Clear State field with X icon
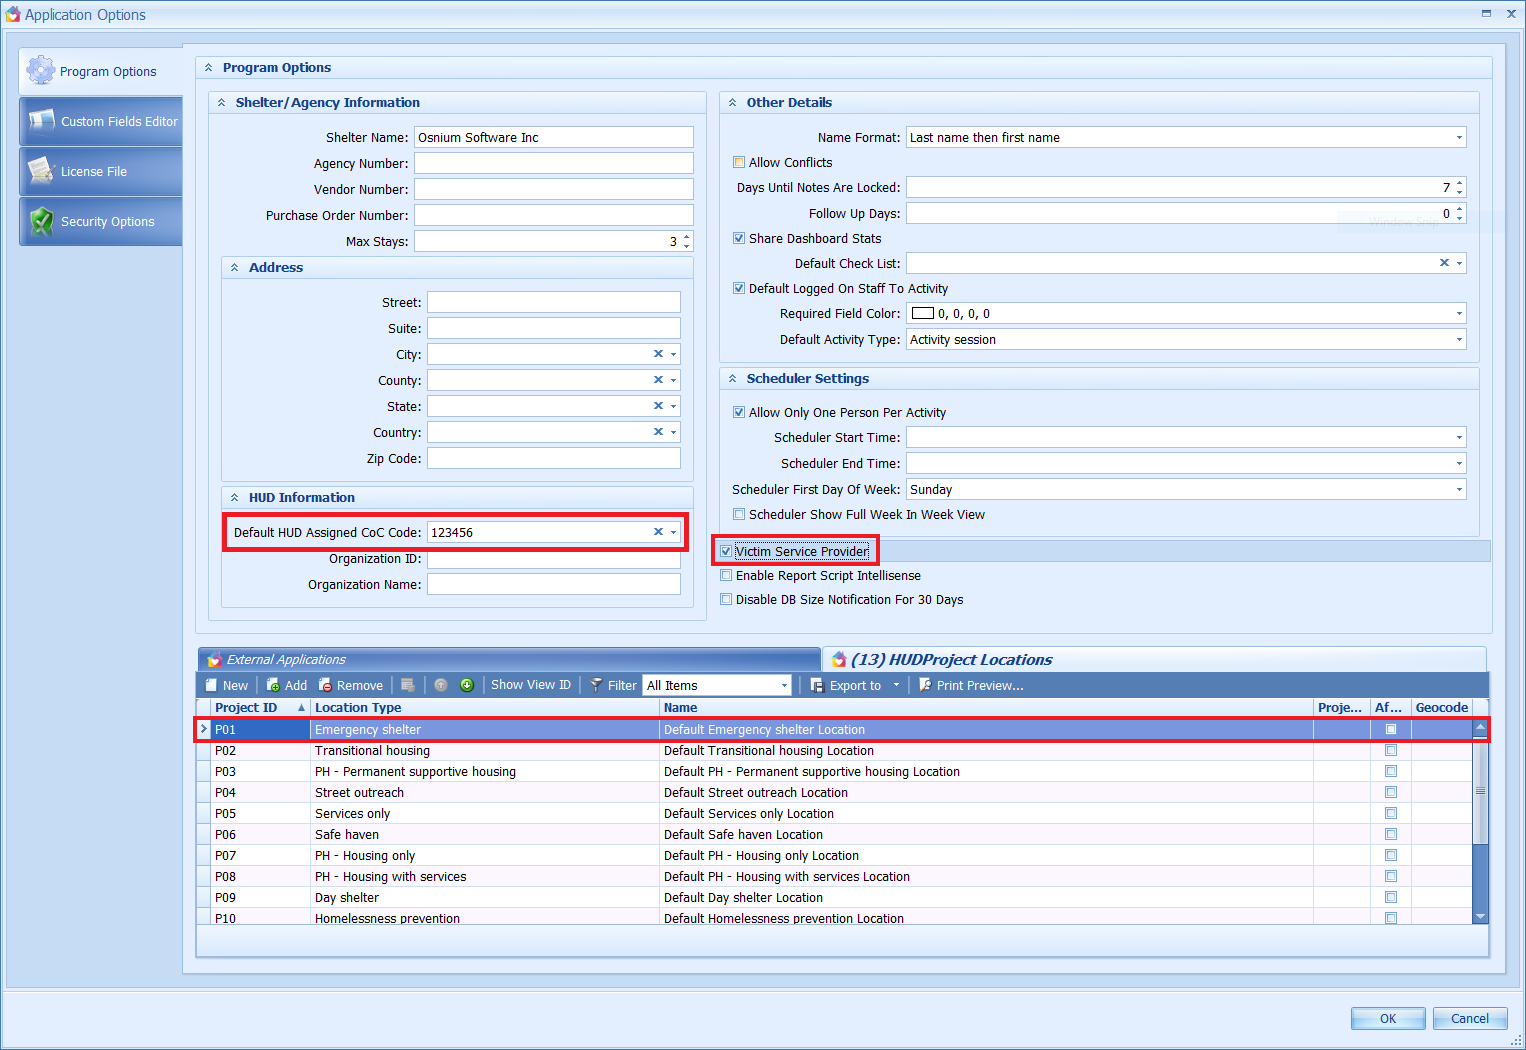The width and height of the screenshot is (1526, 1050). click(x=658, y=406)
